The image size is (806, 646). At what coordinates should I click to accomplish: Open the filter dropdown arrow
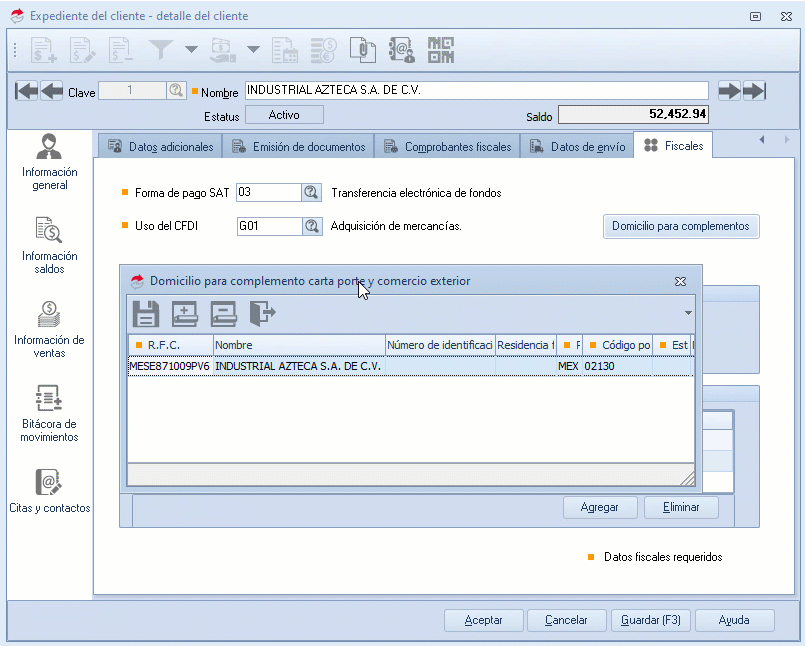tap(191, 50)
